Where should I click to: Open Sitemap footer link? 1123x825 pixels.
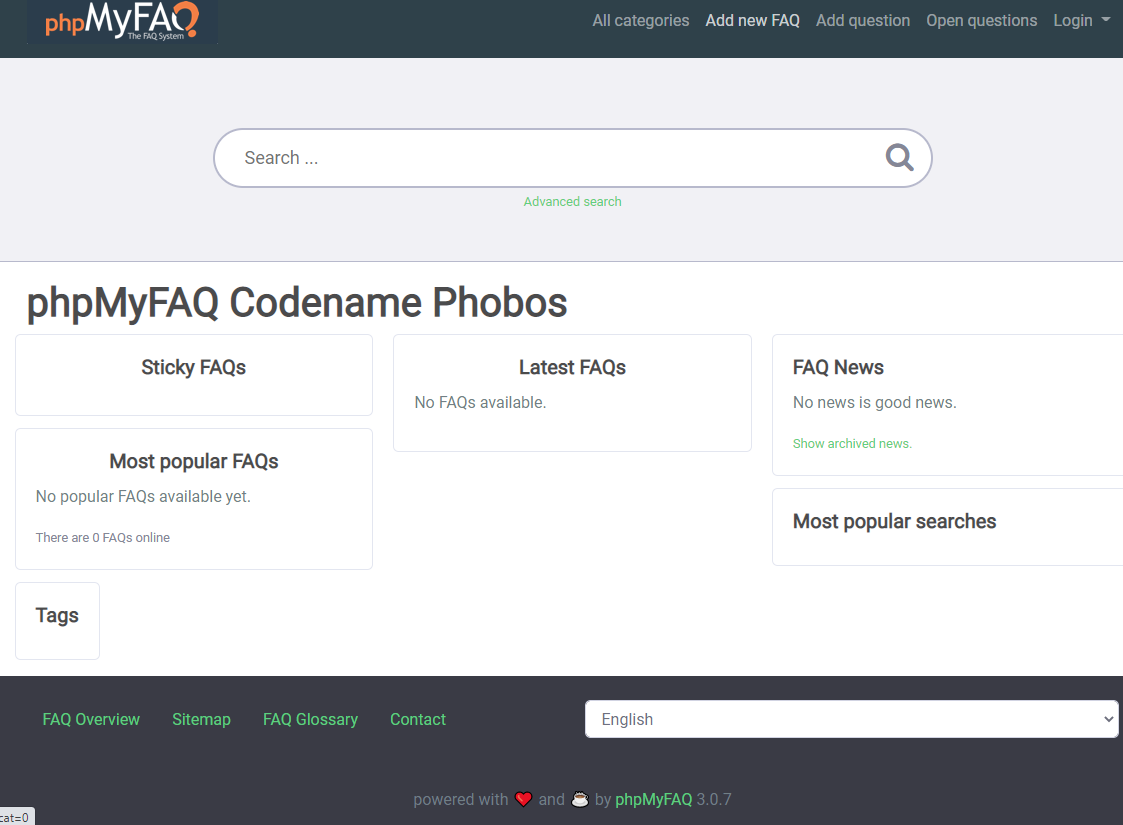[x=201, y=719]
